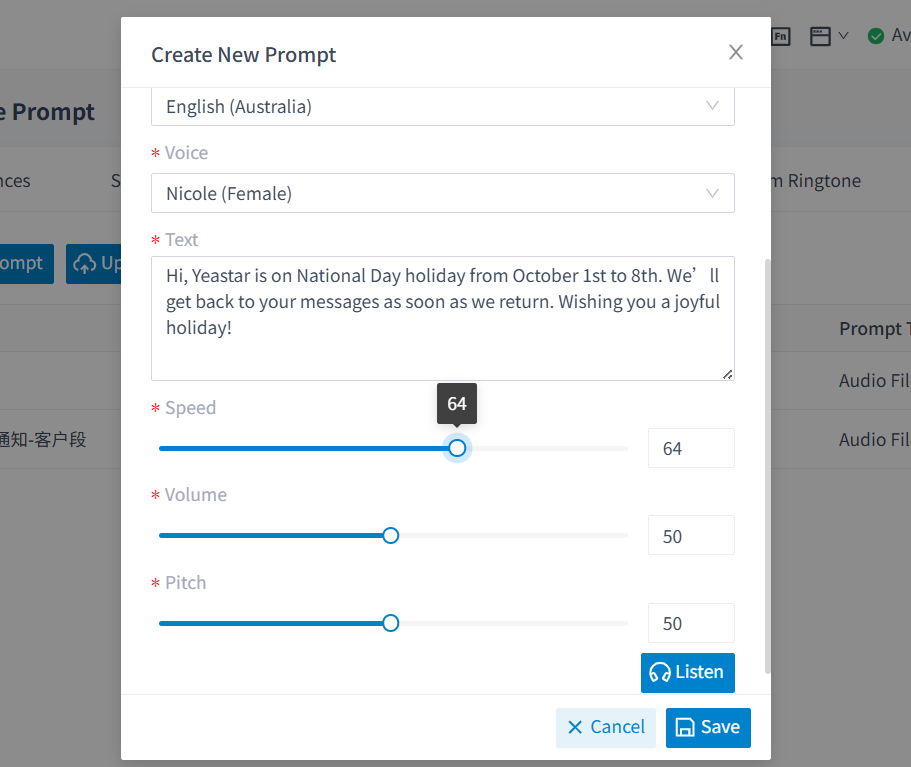
Task: Click the window panel icon beside the Fn icon
Action: [x=822, y=35]
